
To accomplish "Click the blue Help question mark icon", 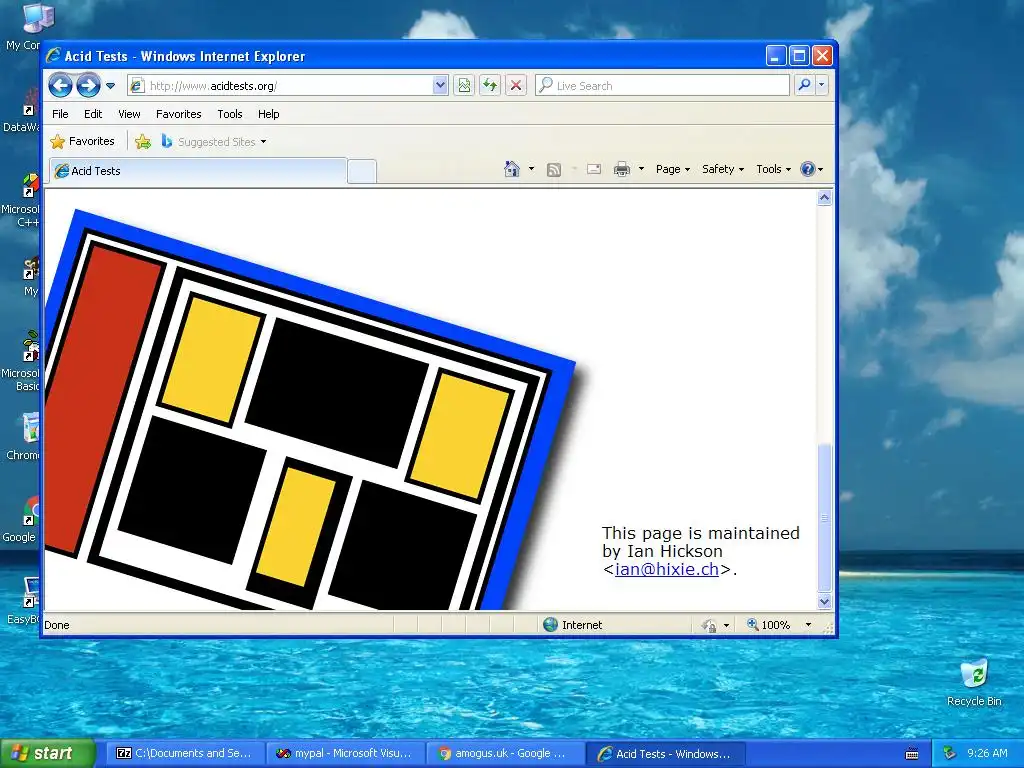I will click(808, 169).
